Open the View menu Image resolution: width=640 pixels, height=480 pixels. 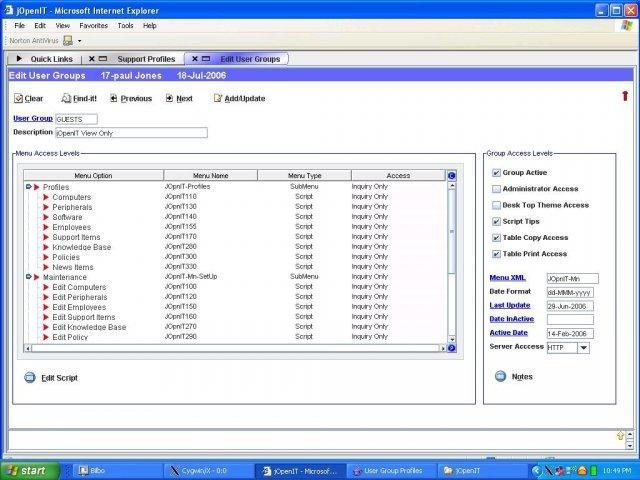(62, 25)
